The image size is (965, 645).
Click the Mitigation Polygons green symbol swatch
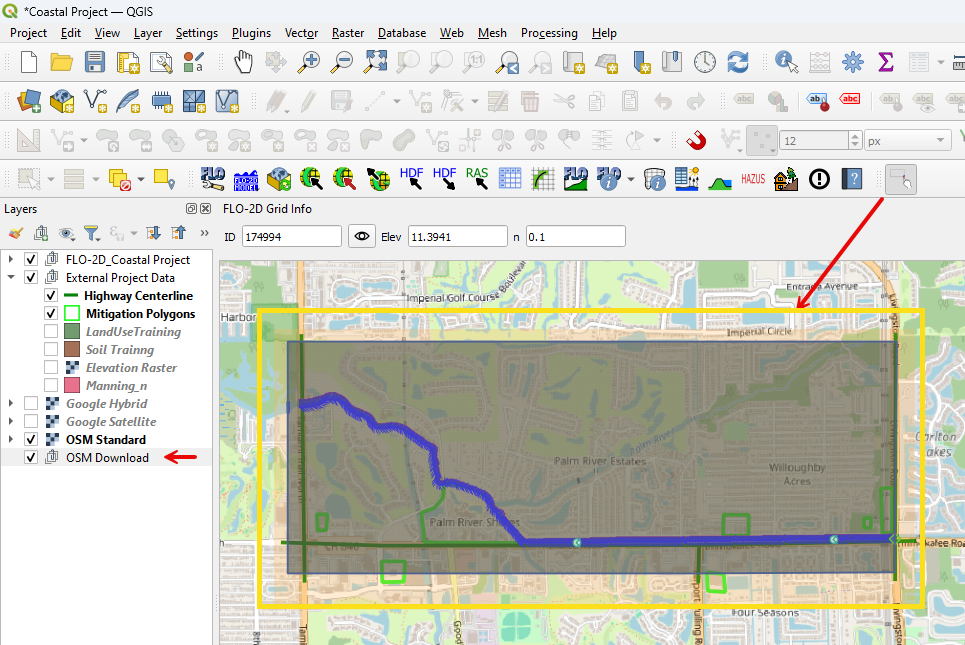click(x=72, y=314)
